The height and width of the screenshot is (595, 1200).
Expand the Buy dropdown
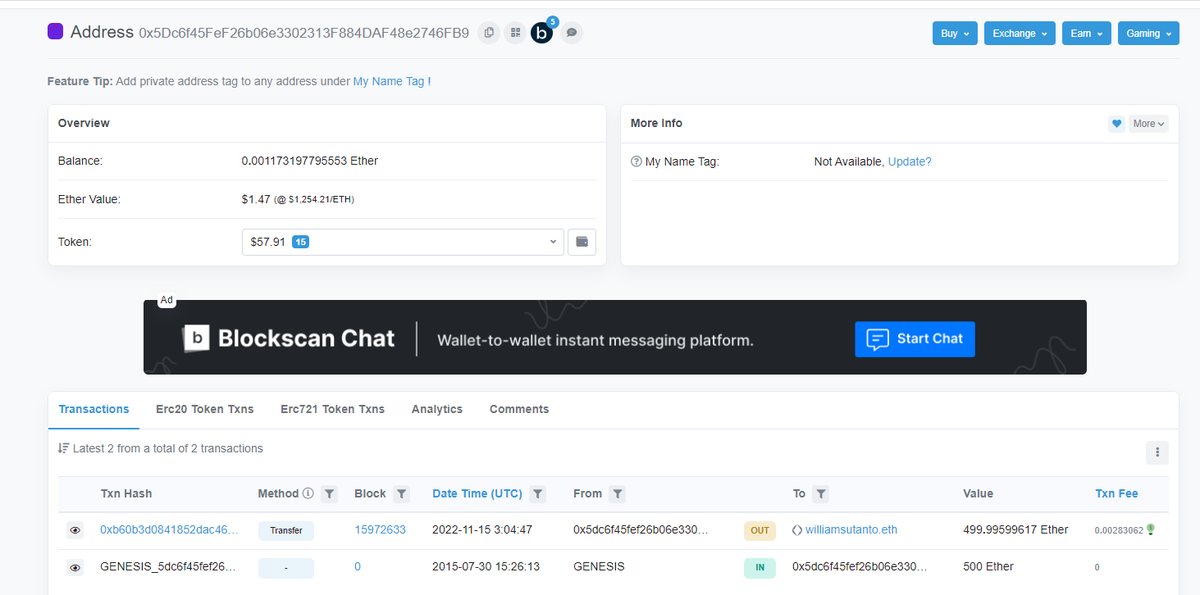tap(955, 33)
